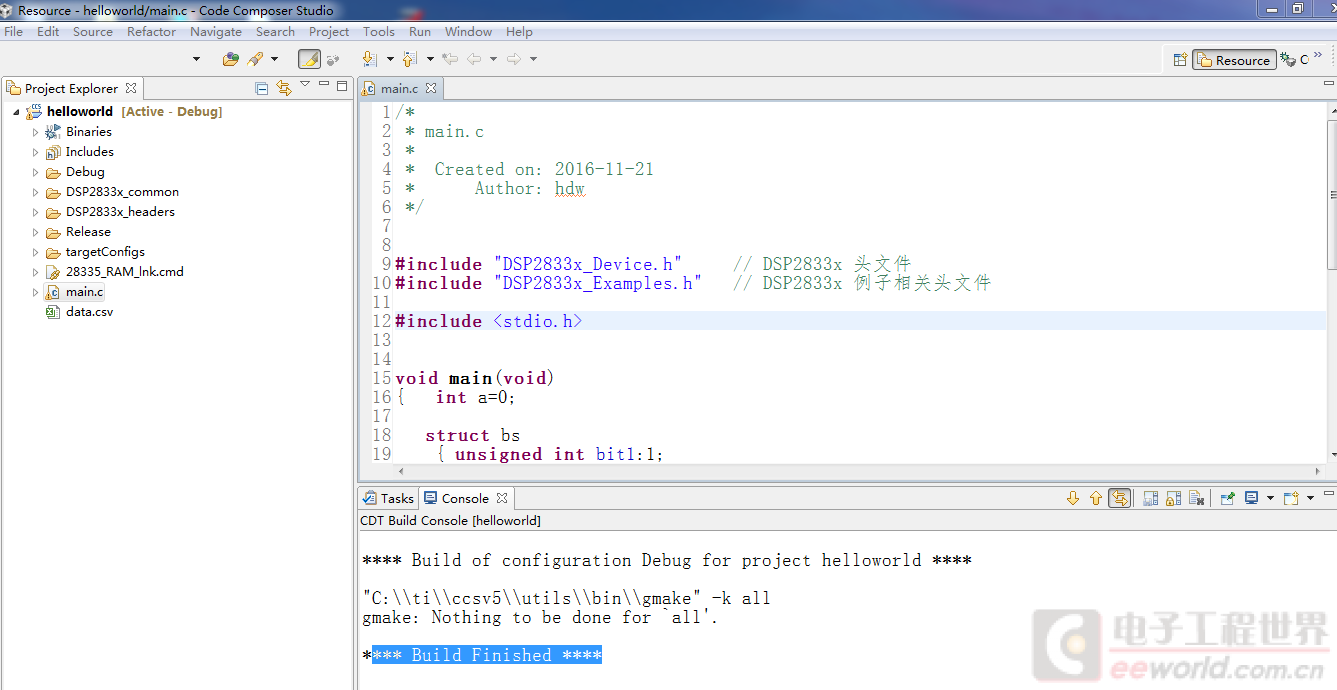This screenshot has width=1337, height=690.
Task: Expand DSP2833x_common folder node
Action: pyautogui.click(x=35, y=192)
